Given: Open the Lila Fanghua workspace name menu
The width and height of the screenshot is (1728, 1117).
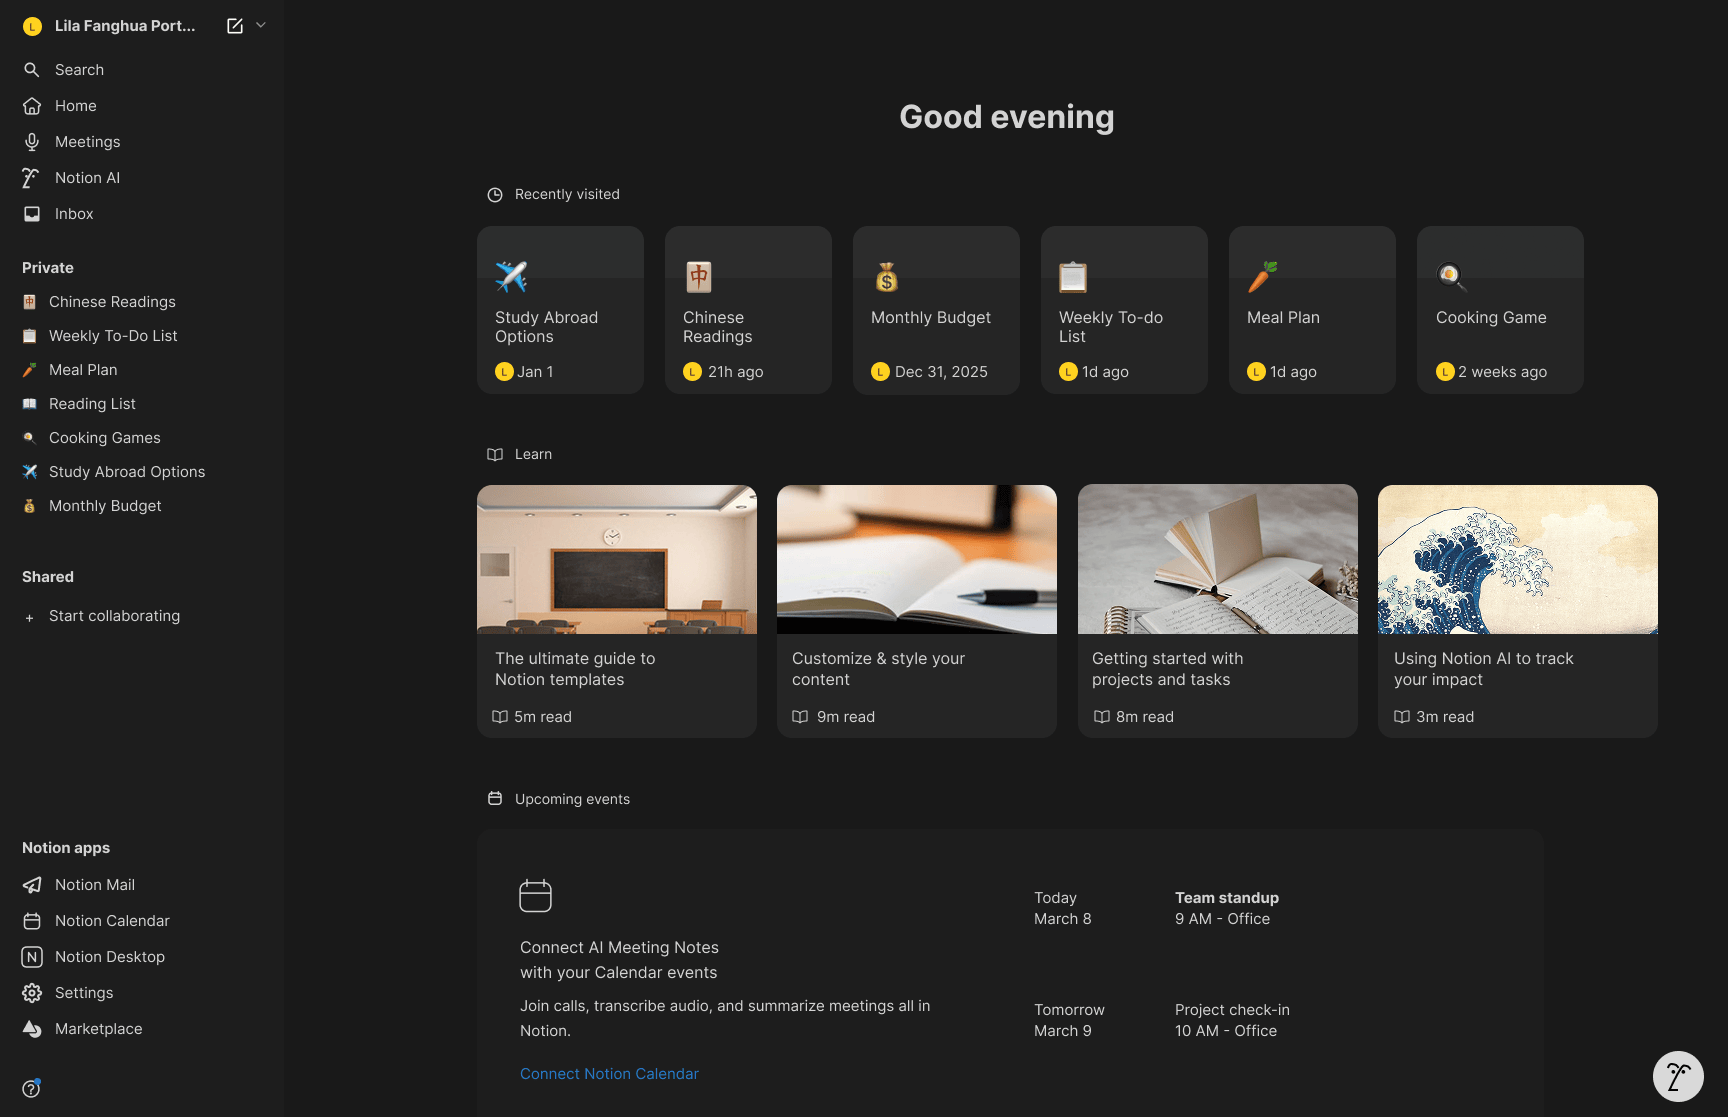Looking at the screenshot, I should coord(125,26).
